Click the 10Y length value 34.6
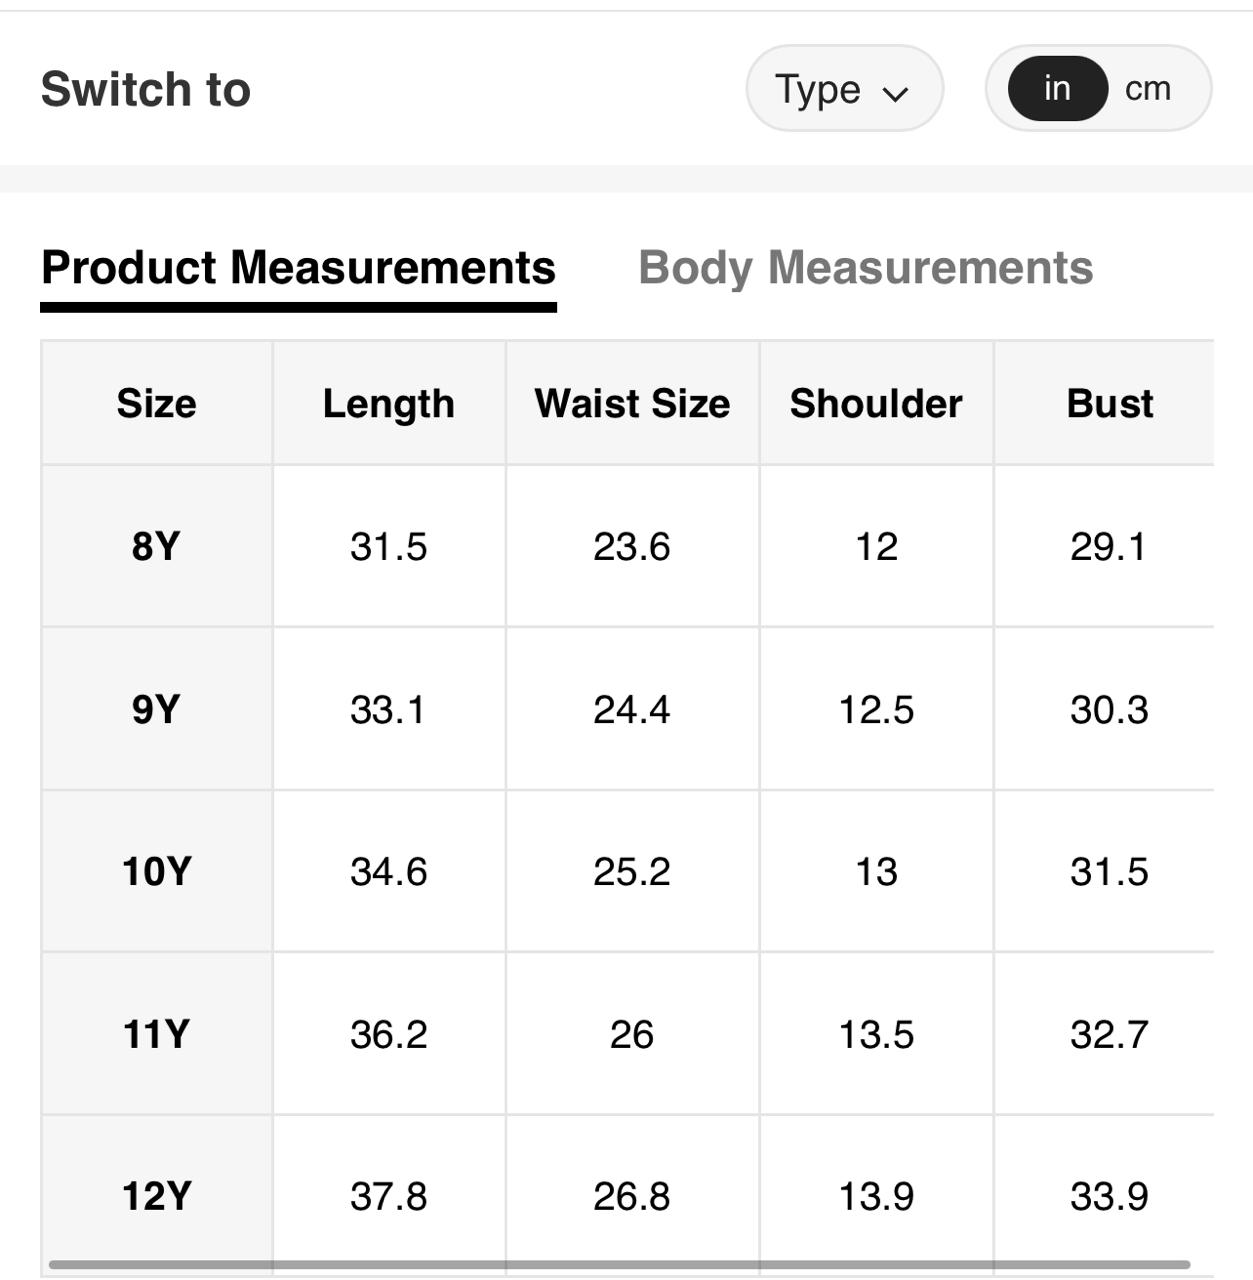 pyautogui.click(x=388, y=872)
